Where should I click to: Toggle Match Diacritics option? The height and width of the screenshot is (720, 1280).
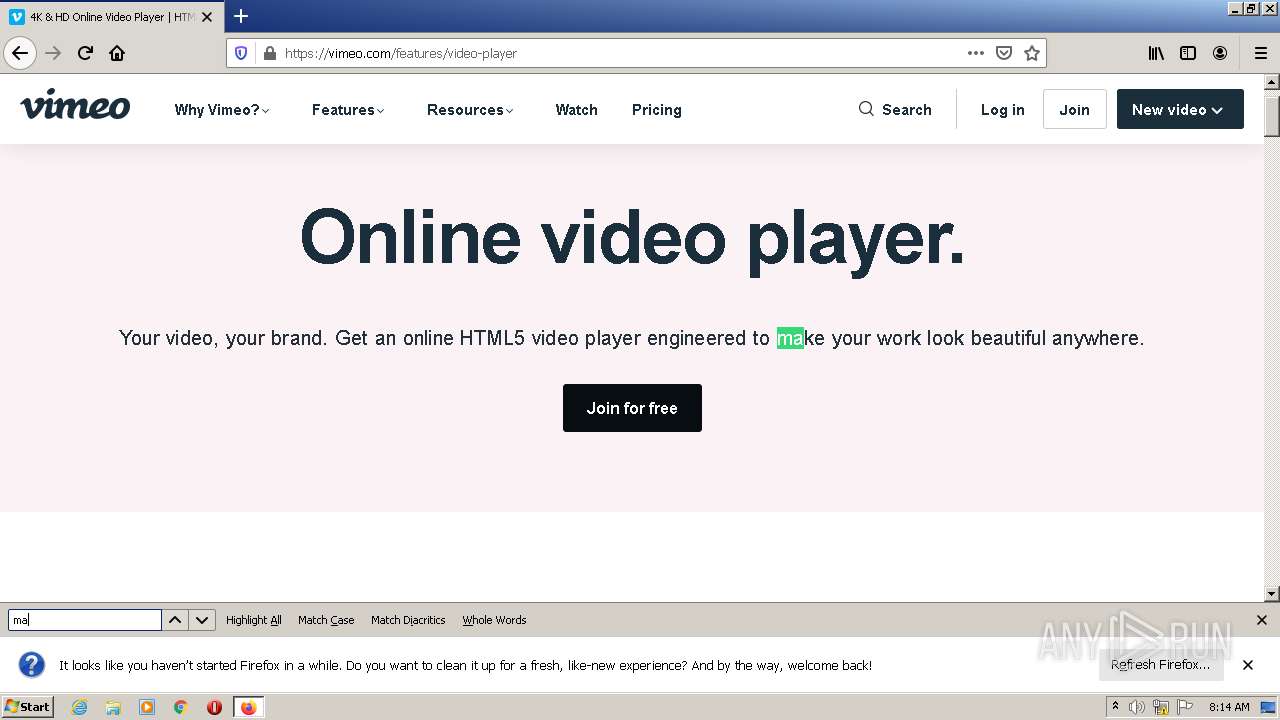click(408, 620)
